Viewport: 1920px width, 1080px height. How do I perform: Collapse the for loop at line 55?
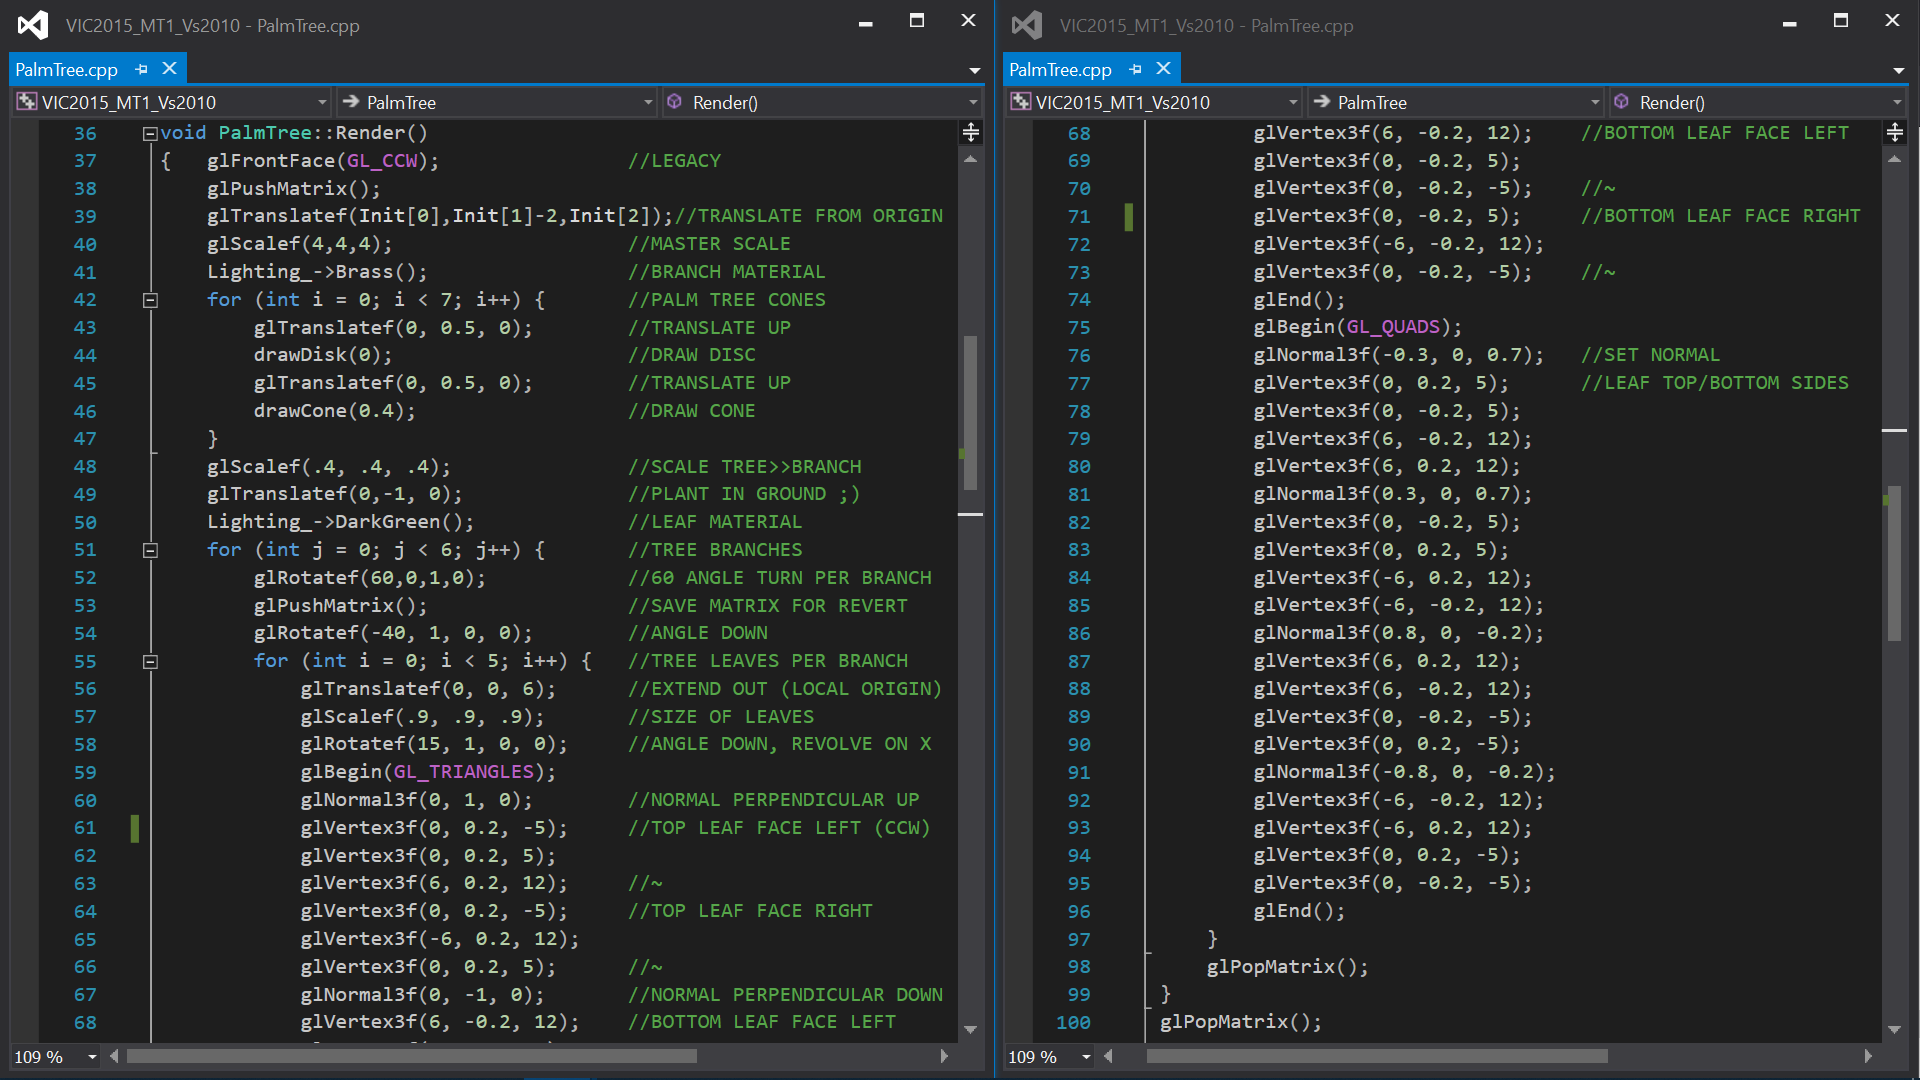(150, 661)
